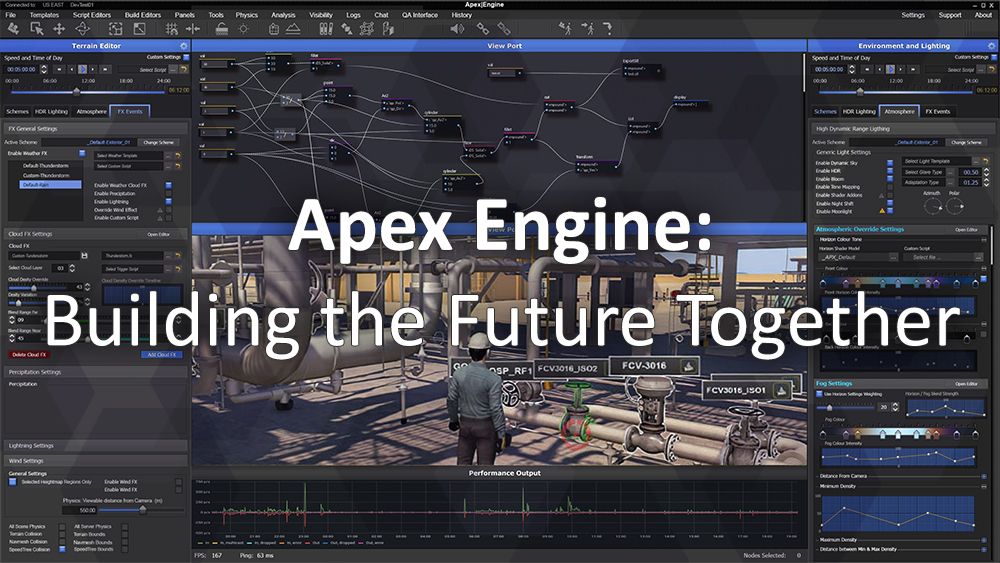This screenshot has width=1000, height=563.
Task: Toggle the grid snapping toolbar icon
Action: point(171,29)
